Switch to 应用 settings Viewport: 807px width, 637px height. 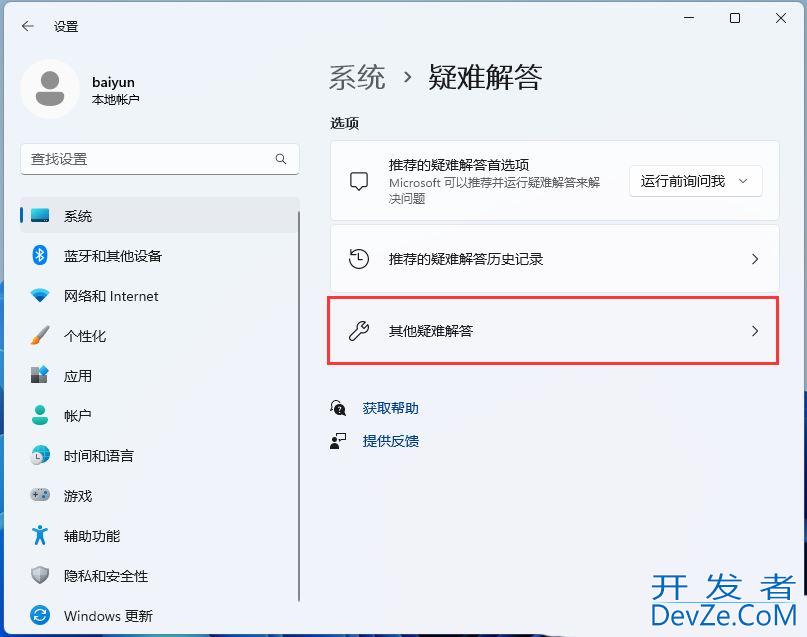coord(159,376)
